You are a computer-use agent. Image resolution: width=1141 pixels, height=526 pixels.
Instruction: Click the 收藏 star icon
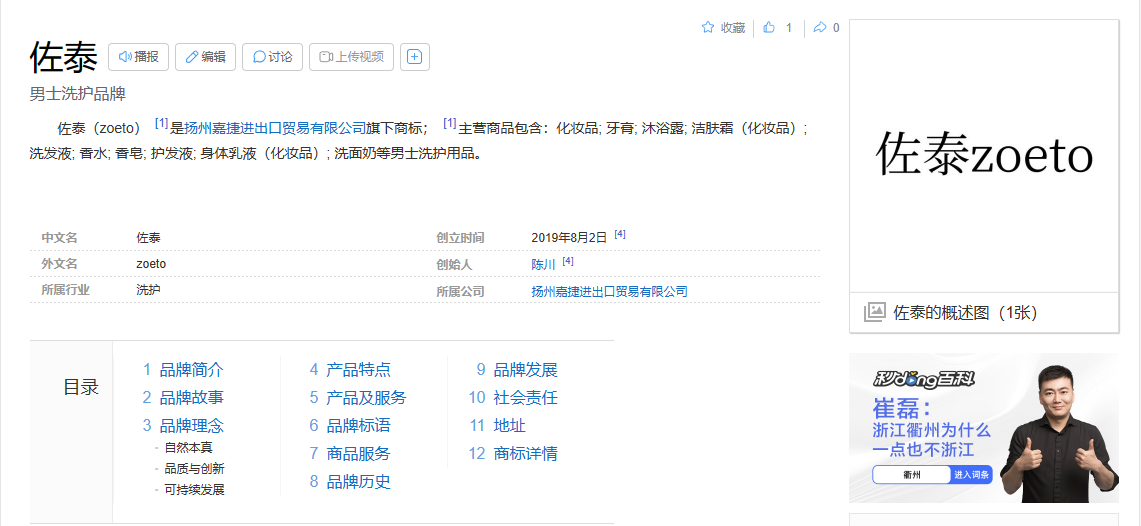pos(707,28)
